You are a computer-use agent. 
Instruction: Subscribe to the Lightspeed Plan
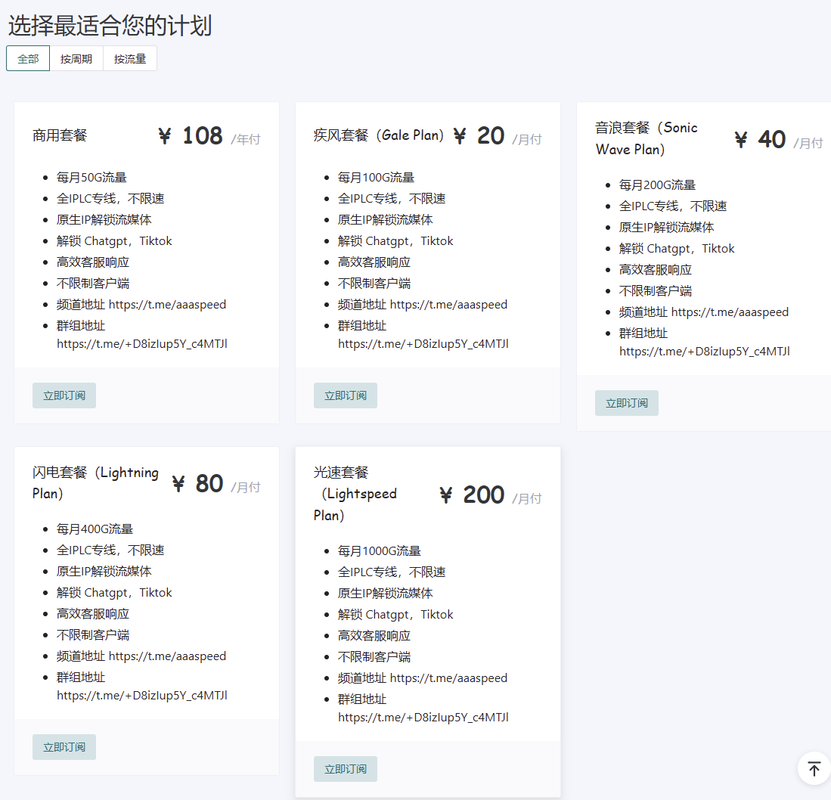(346, 769)
